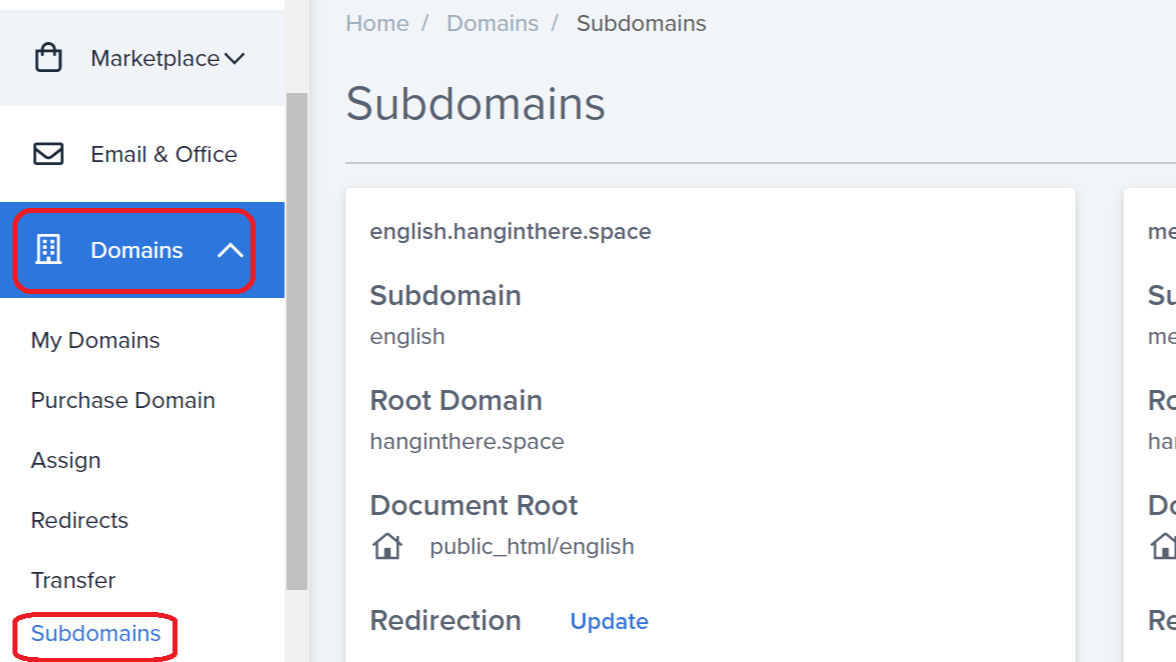The width and height of the screenshot is (1176, 662).
Task: Expand the Marketplace dropdown chevron
Action: [235, 59]
